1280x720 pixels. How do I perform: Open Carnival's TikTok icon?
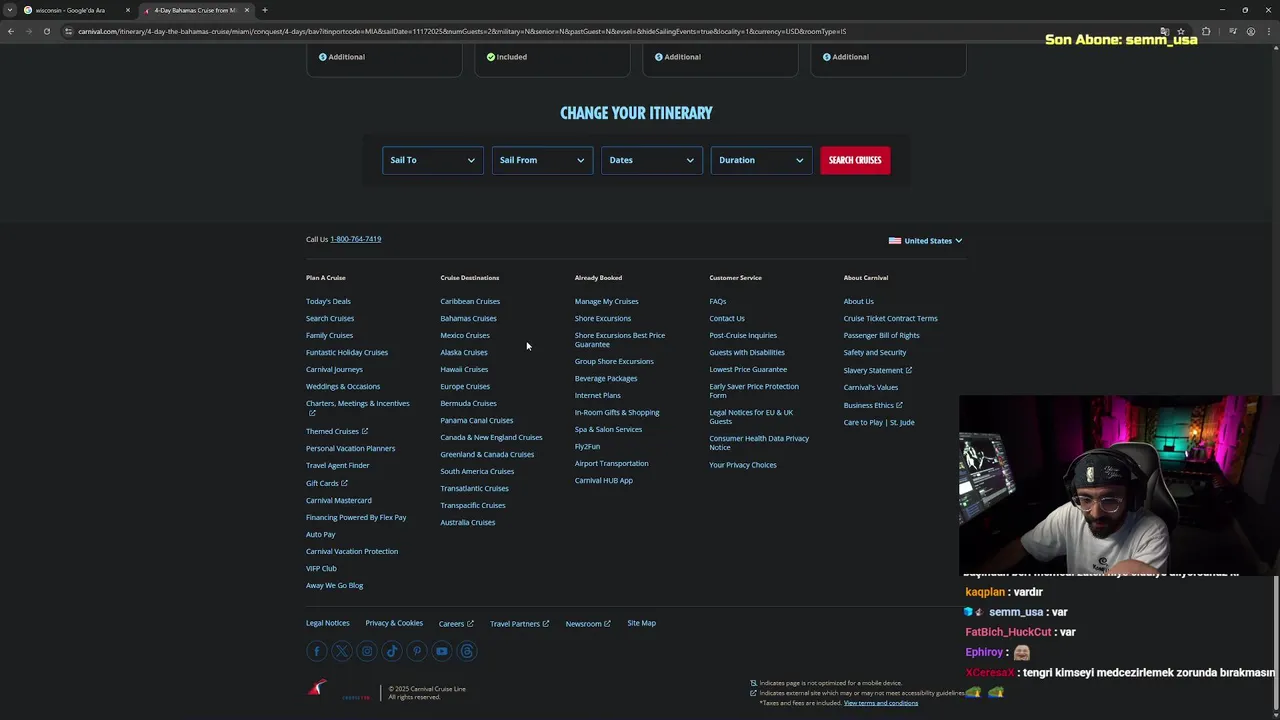[x=392, y=651]
